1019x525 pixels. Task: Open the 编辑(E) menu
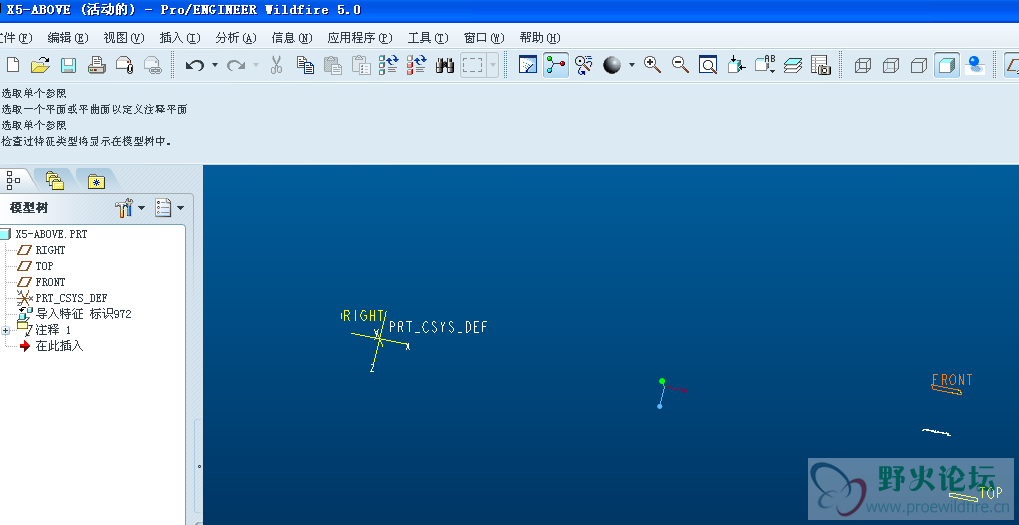coord(68,38)
